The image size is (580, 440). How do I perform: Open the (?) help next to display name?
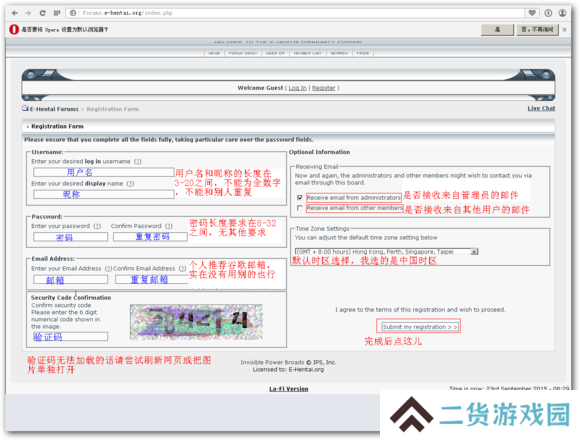130,184
